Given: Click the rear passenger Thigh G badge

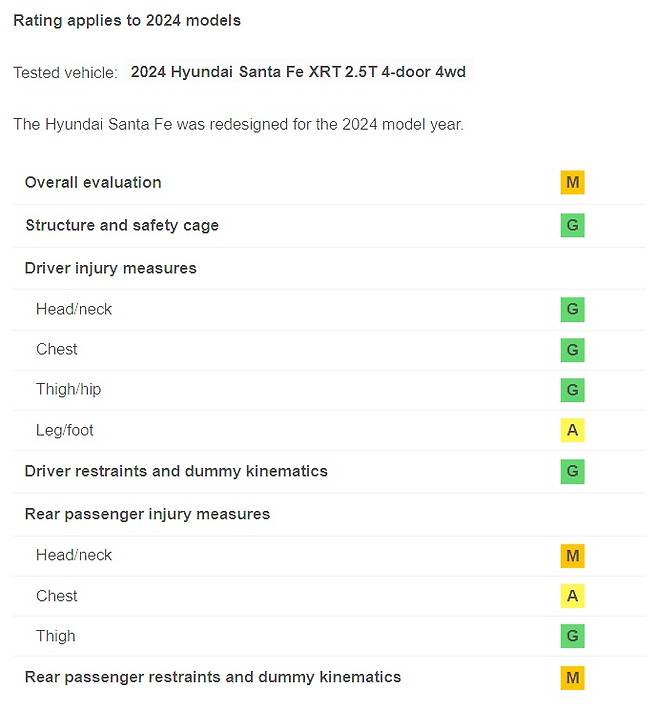Looking at the screenshot, I should tap(572, 637).
